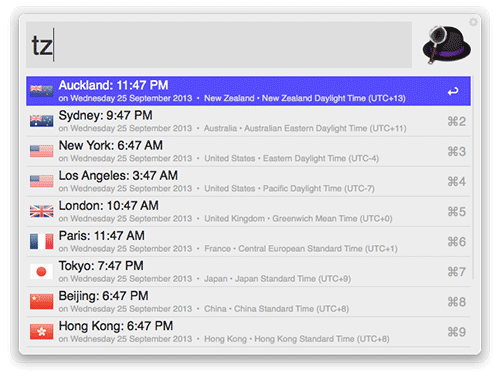Select the Tokyo: 7:47 PM result
Screen dimensions: 500x378
[x=248, y=272]
